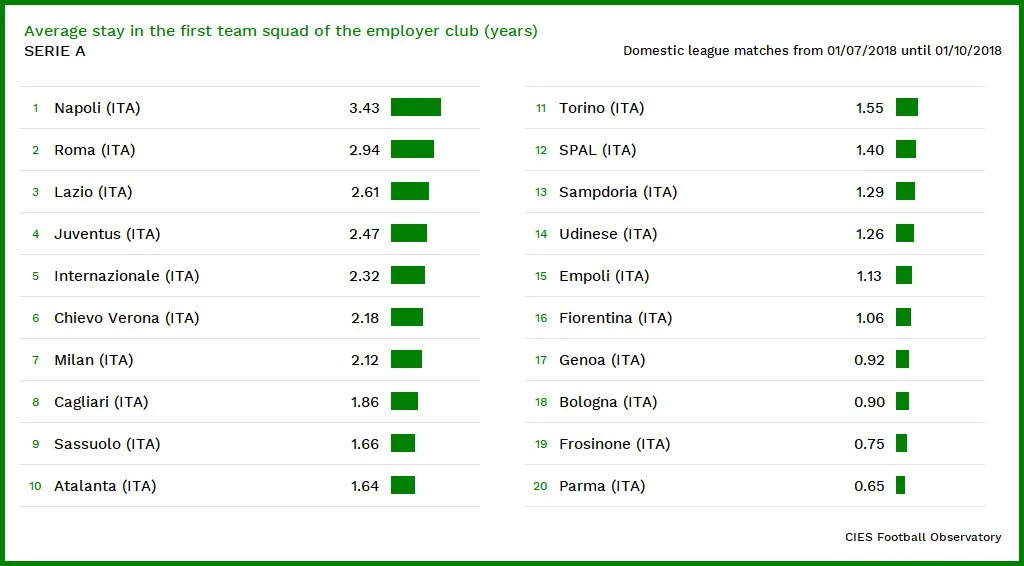Click the green bar beside Lazio's 2.61
The height and width of the screenshot is (566, 1024).
(409, 191)
